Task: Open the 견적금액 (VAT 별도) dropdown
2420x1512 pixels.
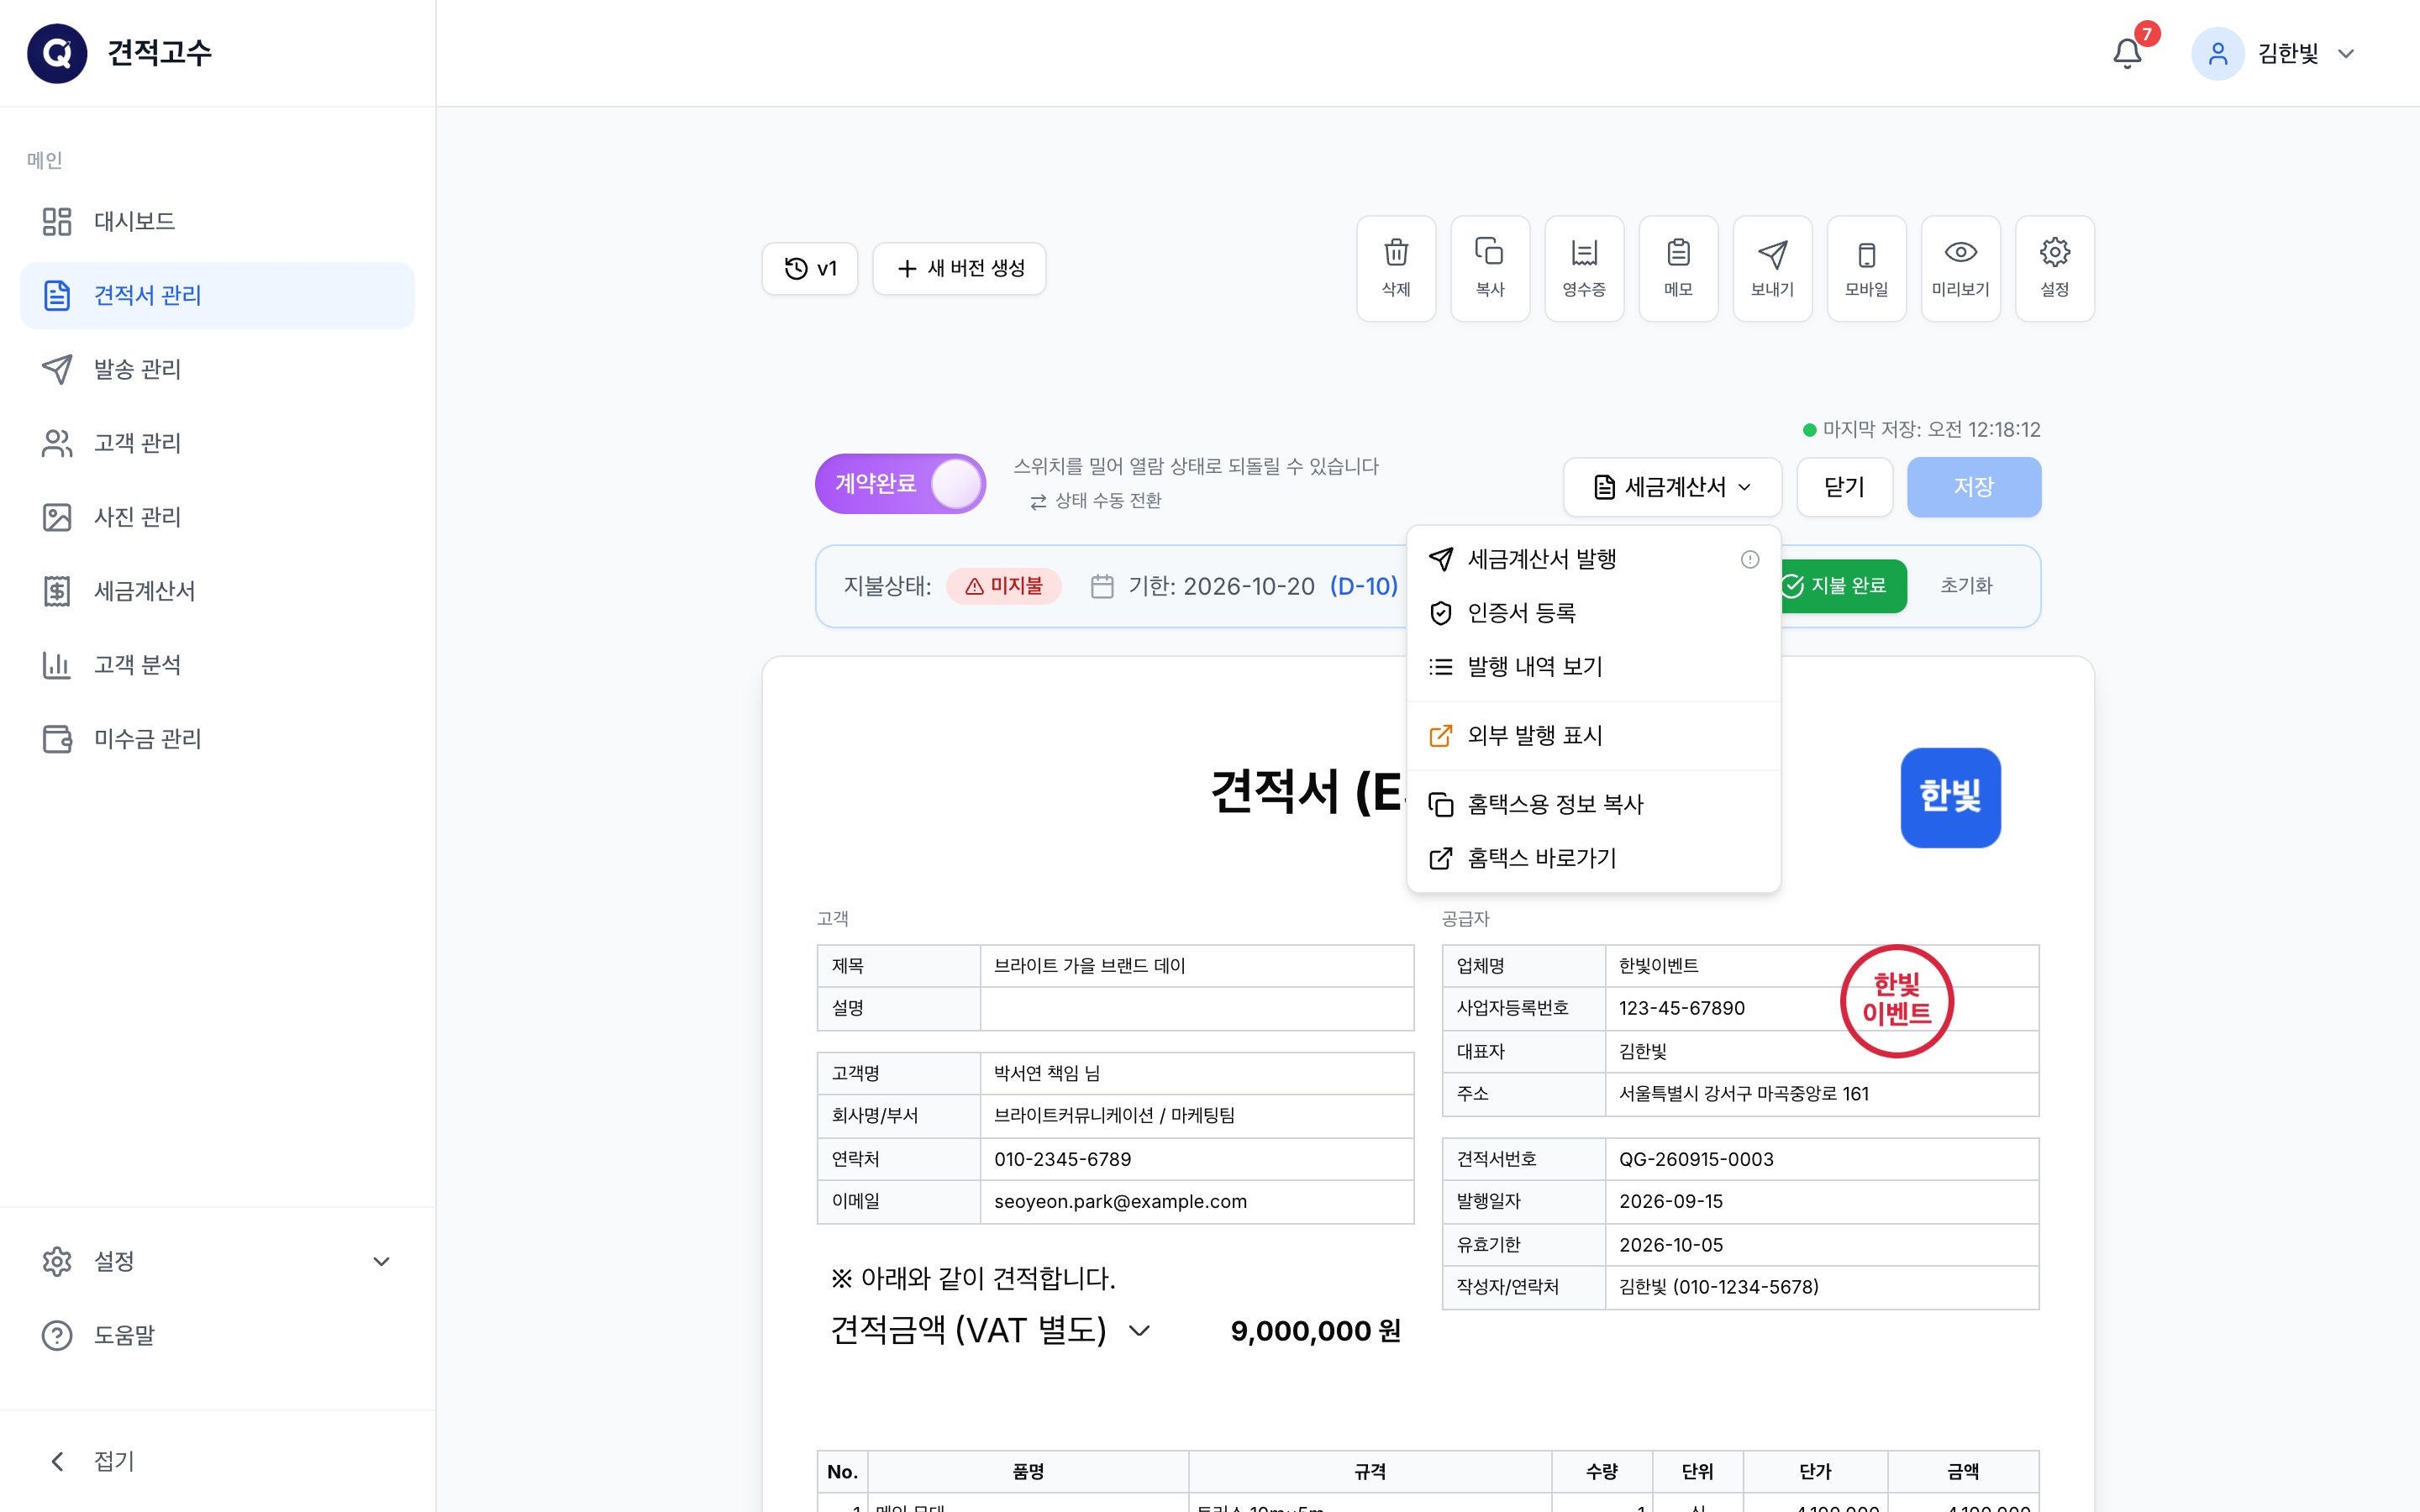Action: [x=990, y=1330]
